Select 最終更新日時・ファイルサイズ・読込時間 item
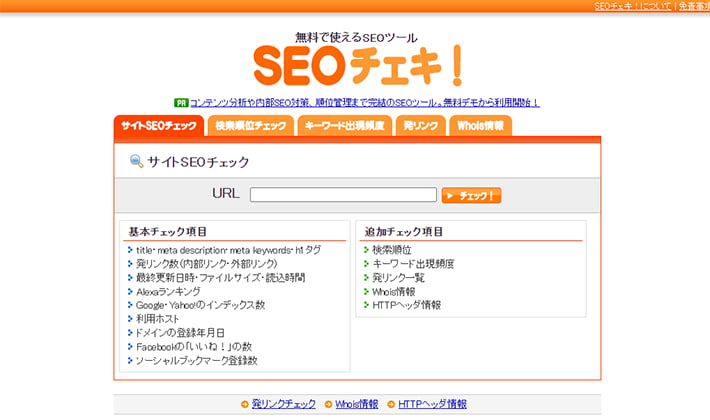Viewport: 710px width, 420px height. pos(221,277)
